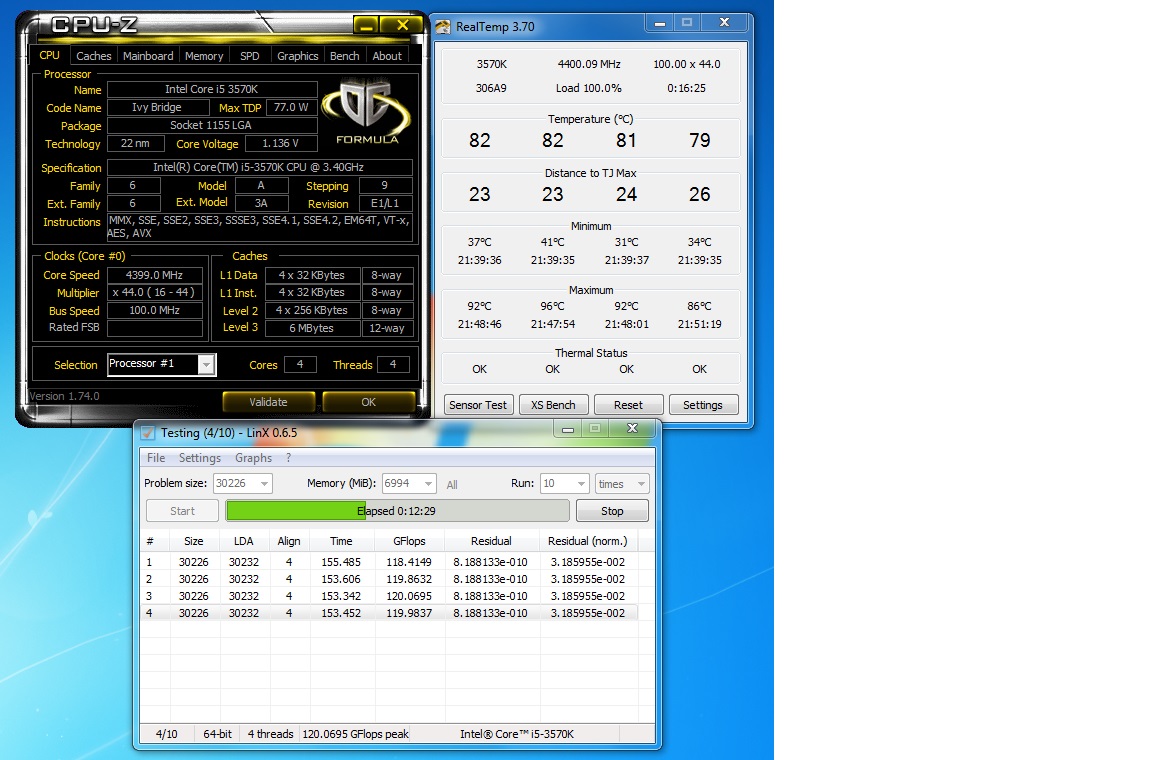Click the Align column header in LinX

pyautogui.click(x=289, y=541)
